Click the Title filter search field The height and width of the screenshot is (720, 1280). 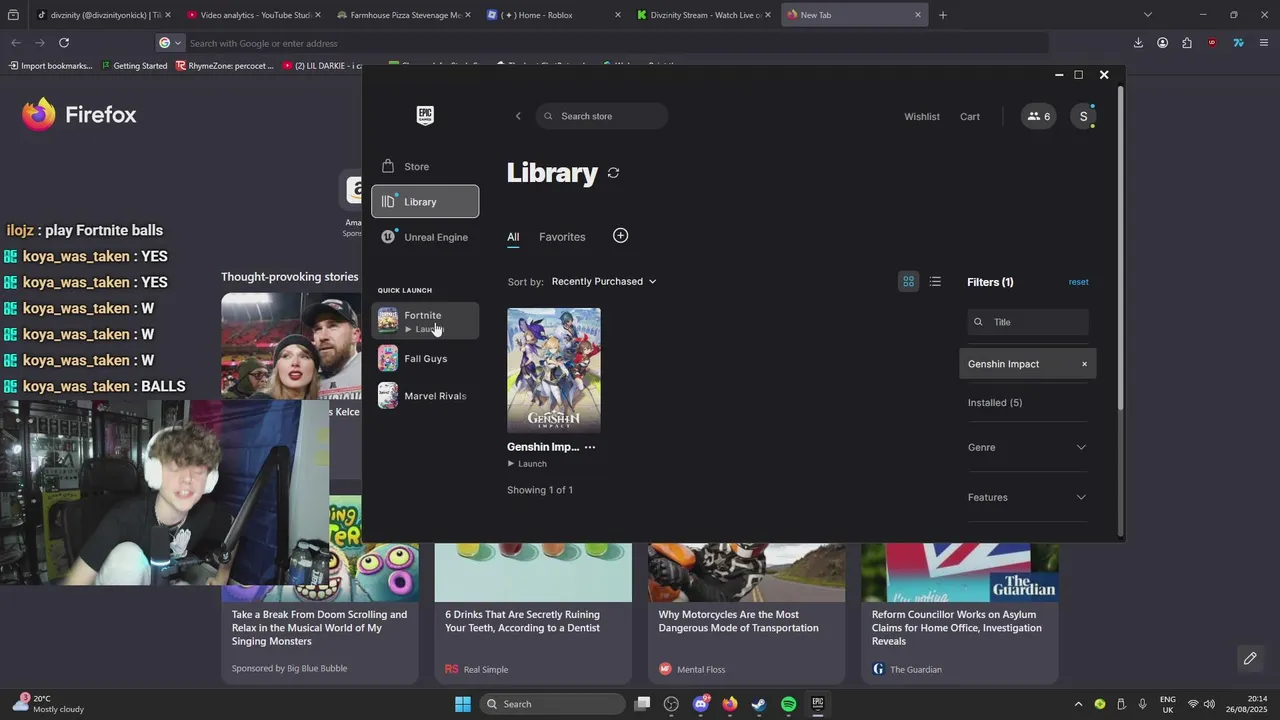(1028, 322)
